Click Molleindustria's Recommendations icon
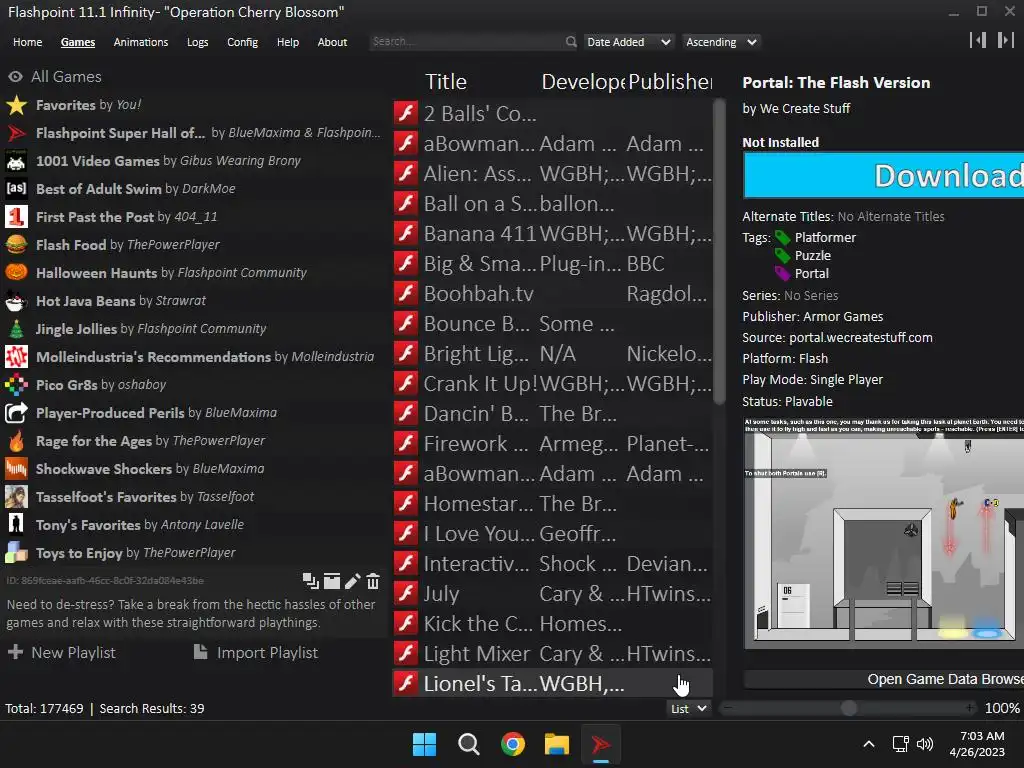Screen dimensions: 1024x768 click(16, 357)
